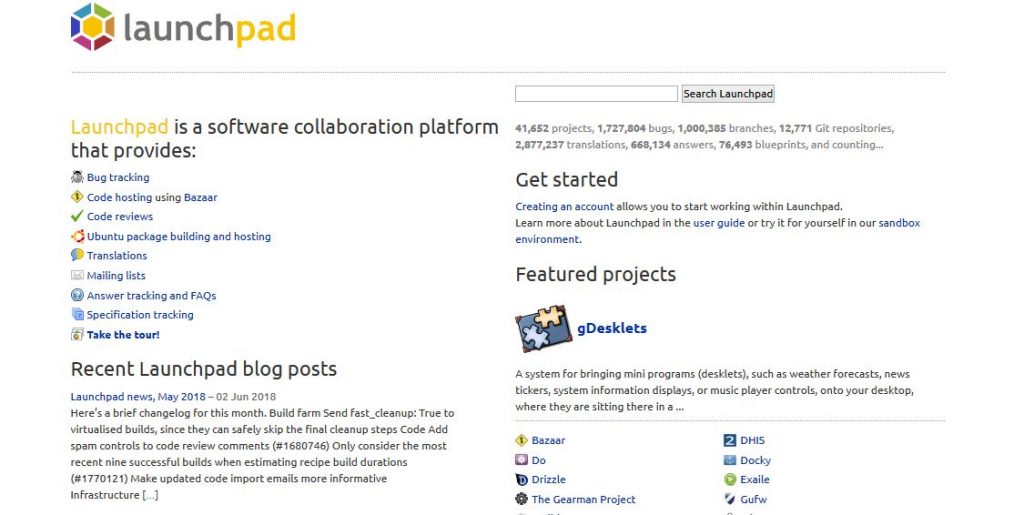Click the DHIS project icon
This screenshot has height=515, width=1024.
(x=730, y=441)
